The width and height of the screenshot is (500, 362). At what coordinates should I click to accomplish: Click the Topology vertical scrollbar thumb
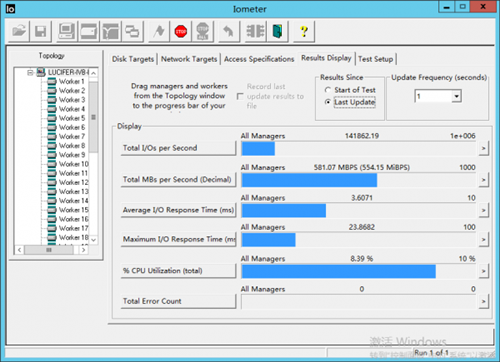[x=94, y=117]
